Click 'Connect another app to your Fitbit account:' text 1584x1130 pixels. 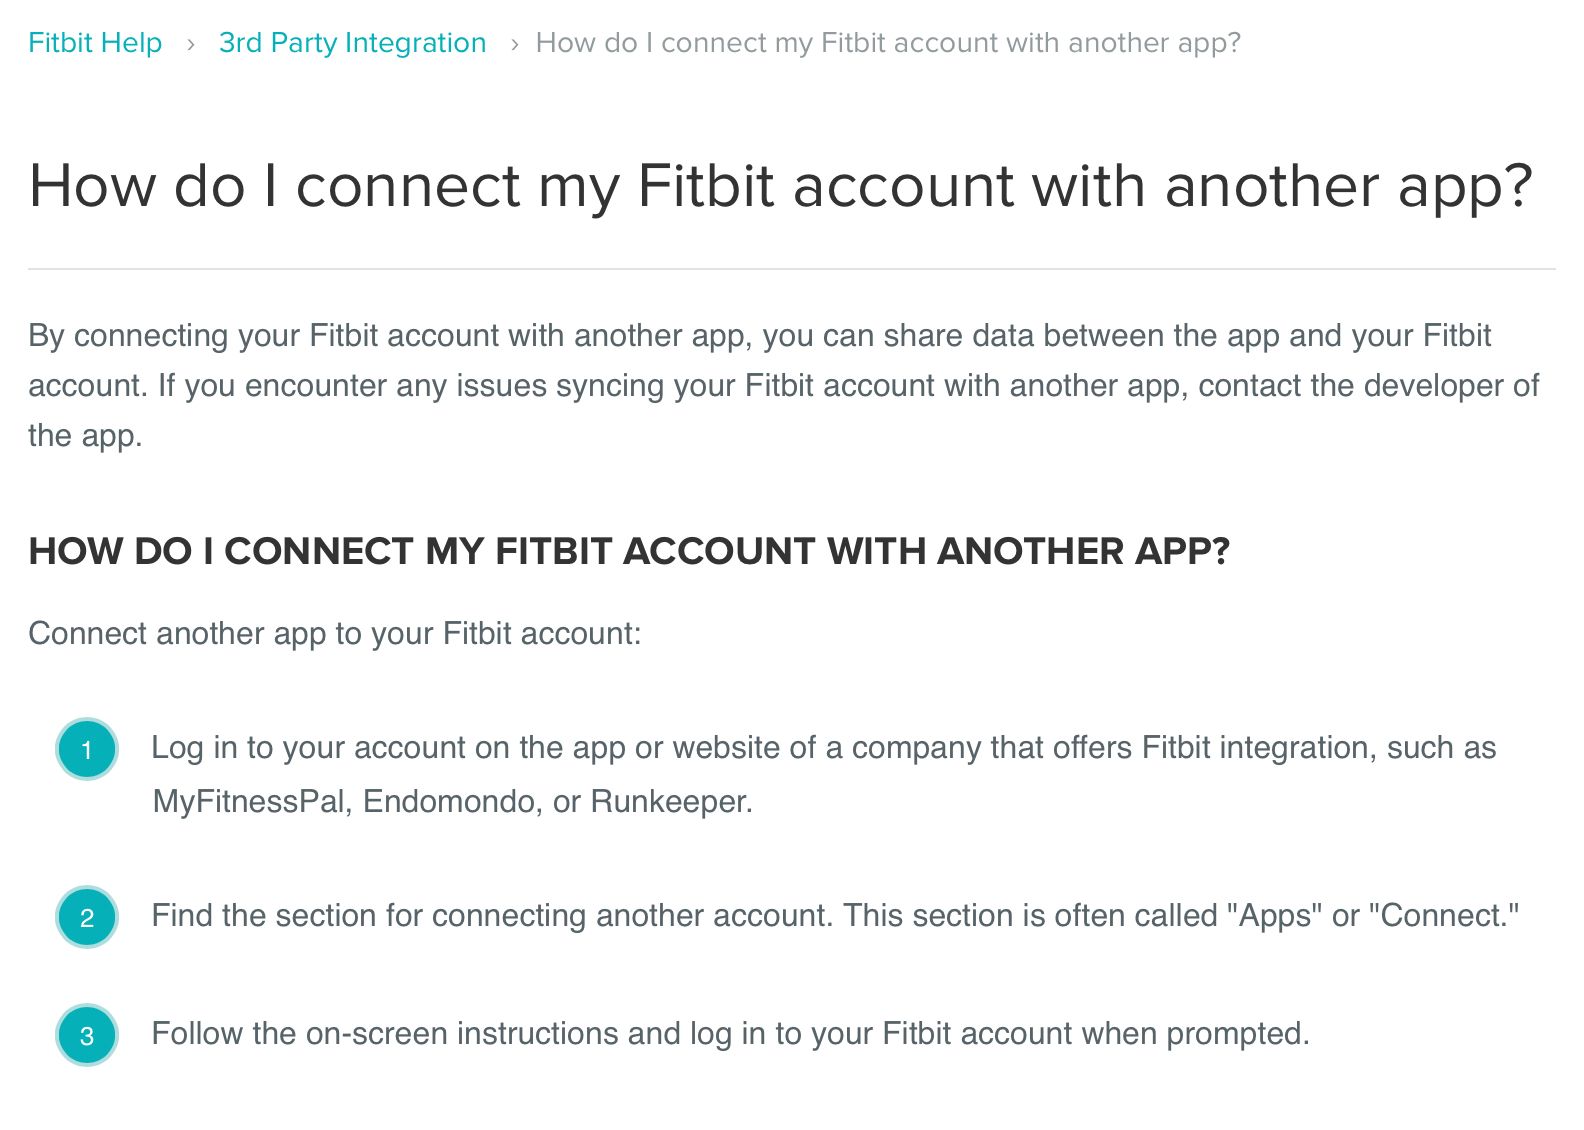click(x=334, y=633)
